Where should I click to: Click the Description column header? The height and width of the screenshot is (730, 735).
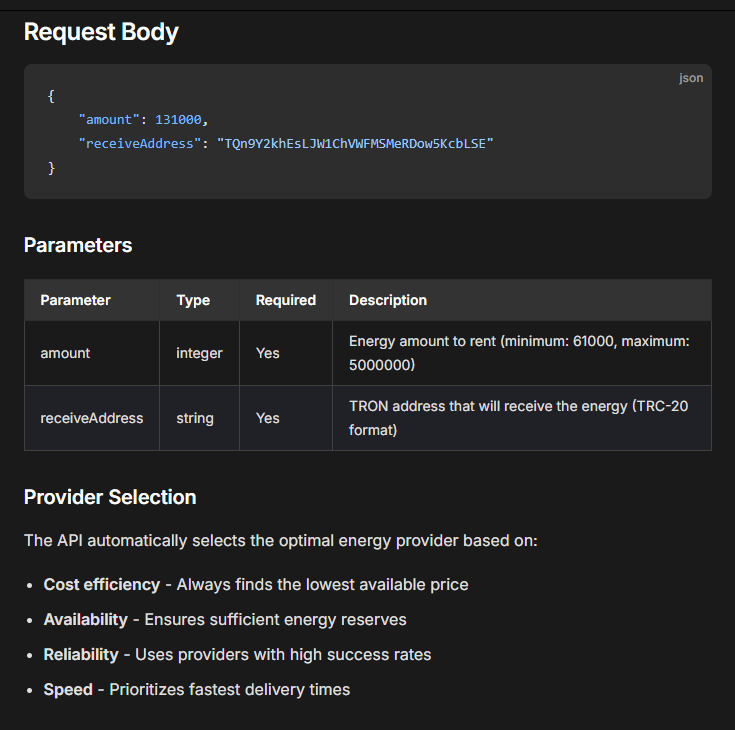coord(388,300)
